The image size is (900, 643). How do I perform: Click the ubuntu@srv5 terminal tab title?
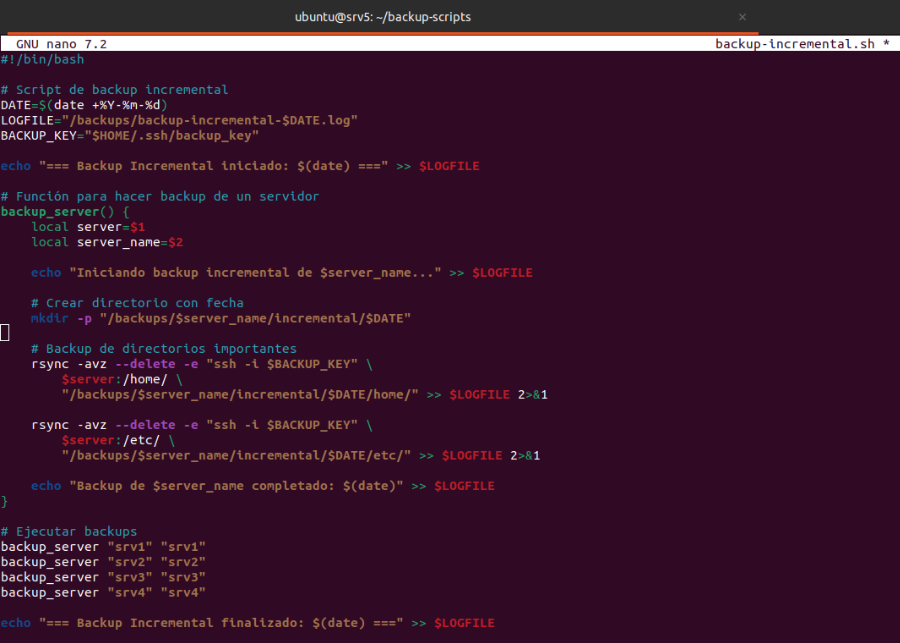(383, 17)
